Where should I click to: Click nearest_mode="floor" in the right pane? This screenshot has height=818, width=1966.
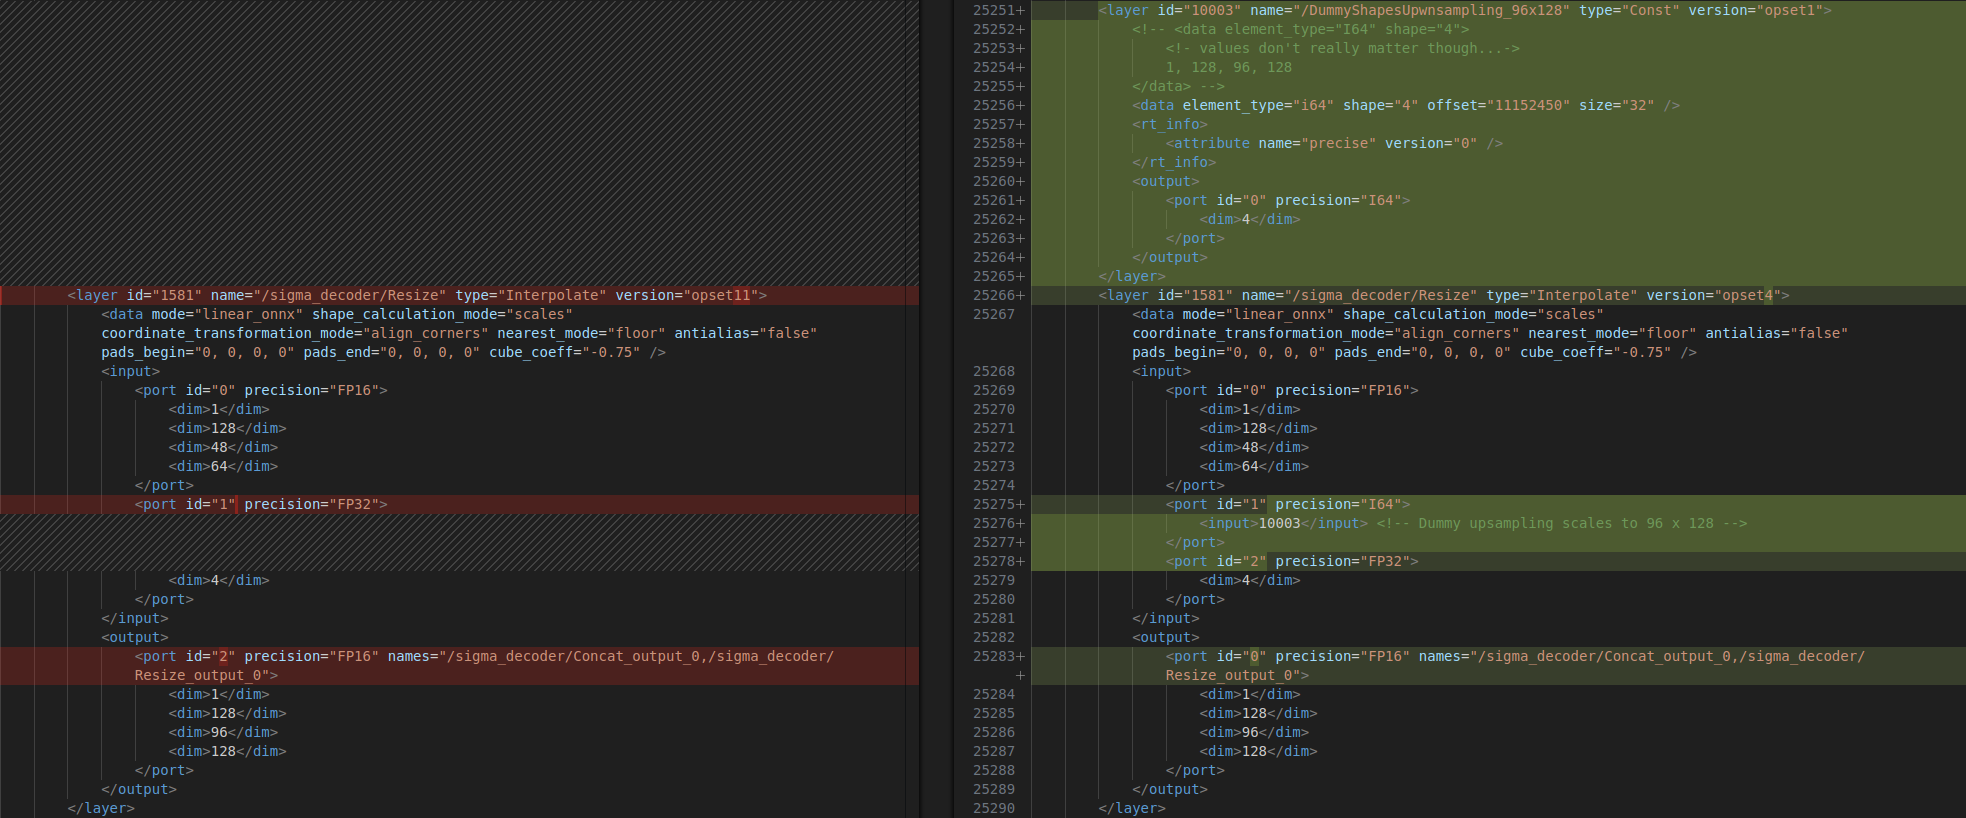[x=1612, y=333]
